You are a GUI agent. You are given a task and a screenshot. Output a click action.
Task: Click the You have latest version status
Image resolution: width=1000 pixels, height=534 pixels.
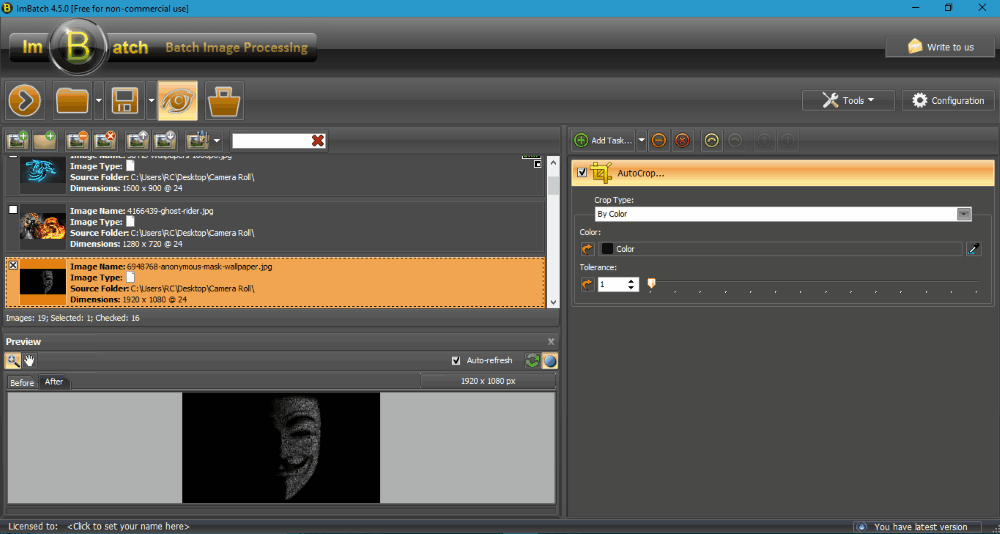point(920,527)
